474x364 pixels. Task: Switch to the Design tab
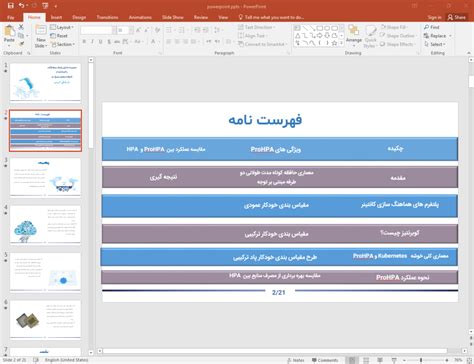click(x=79, y=17)
